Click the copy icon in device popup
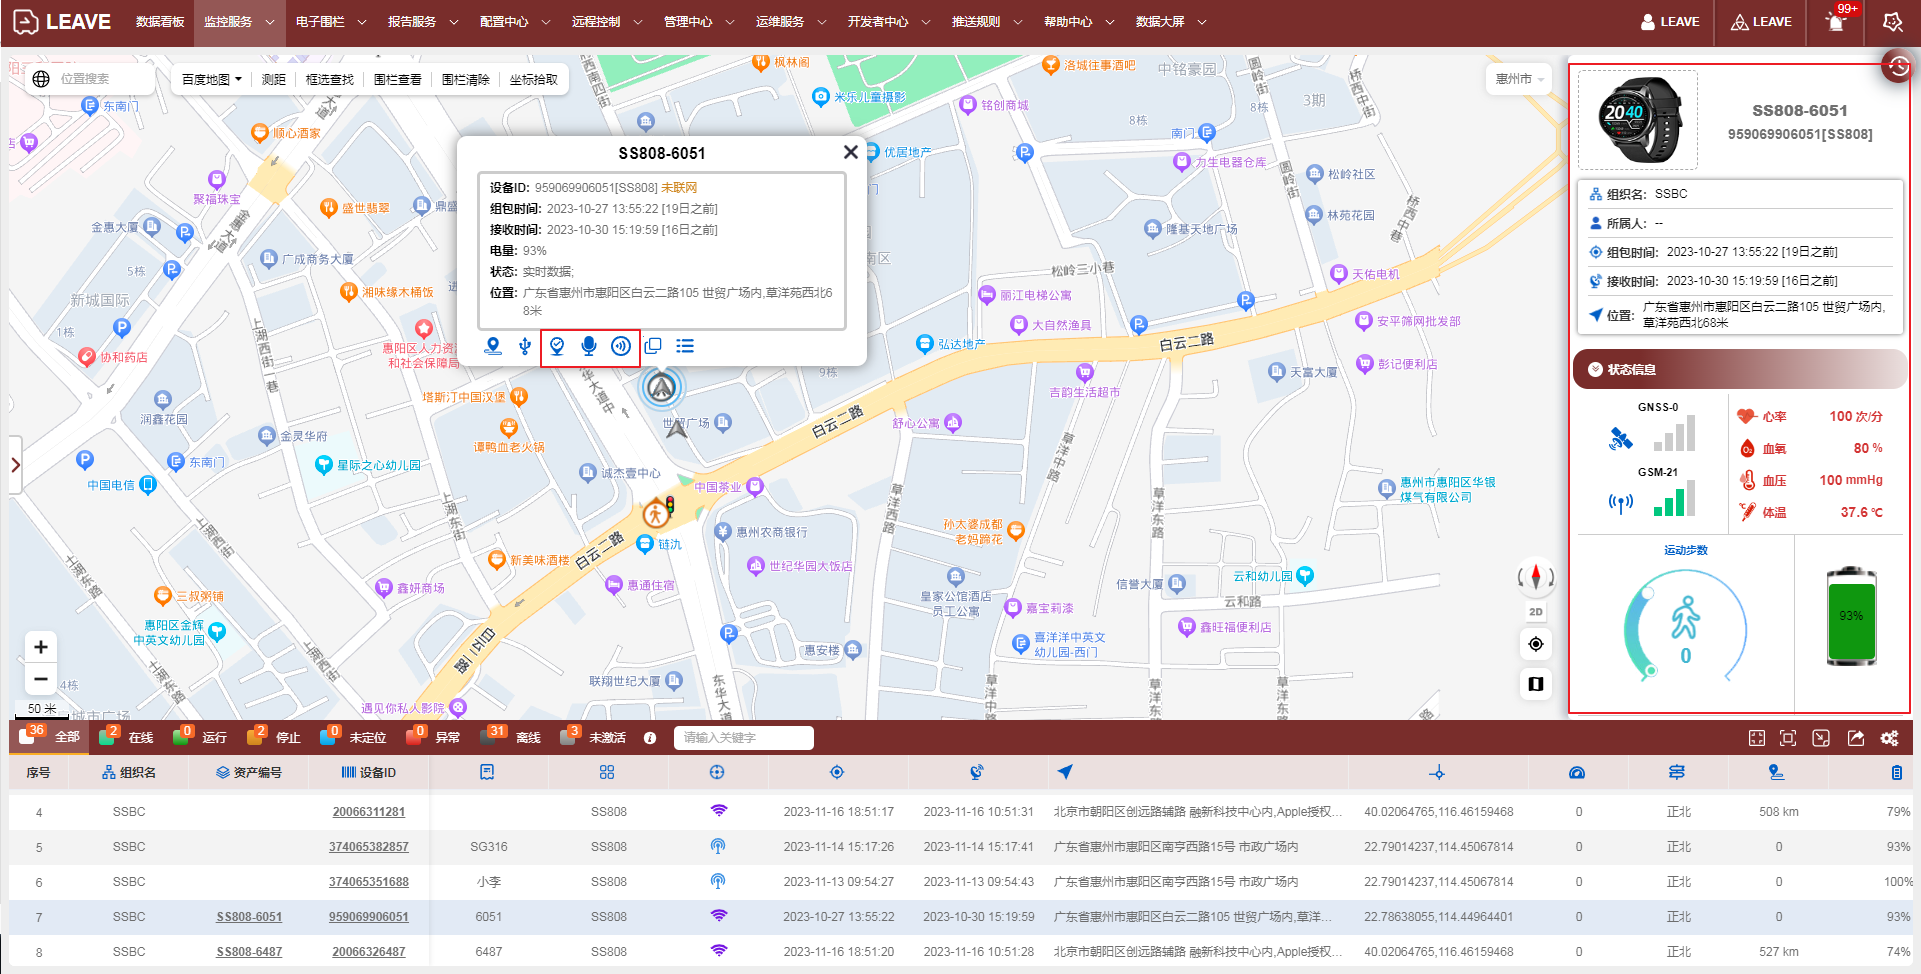This screenshot has height=974, width=1921. click(x=653, y=346)
